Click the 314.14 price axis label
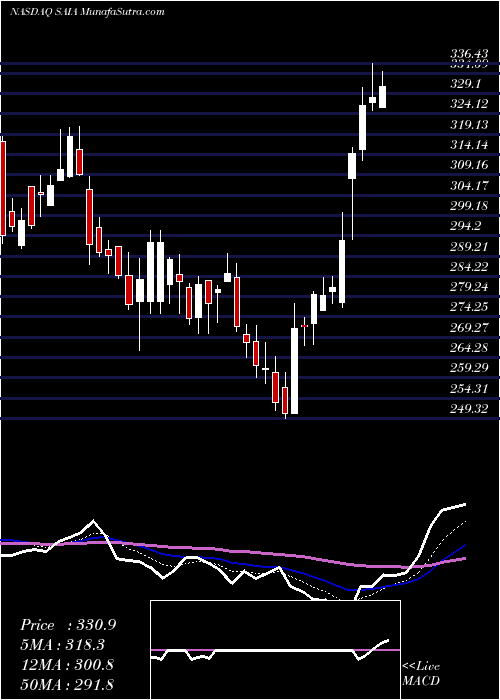Screen dimensions: 500x700 [x=469, y=145]
